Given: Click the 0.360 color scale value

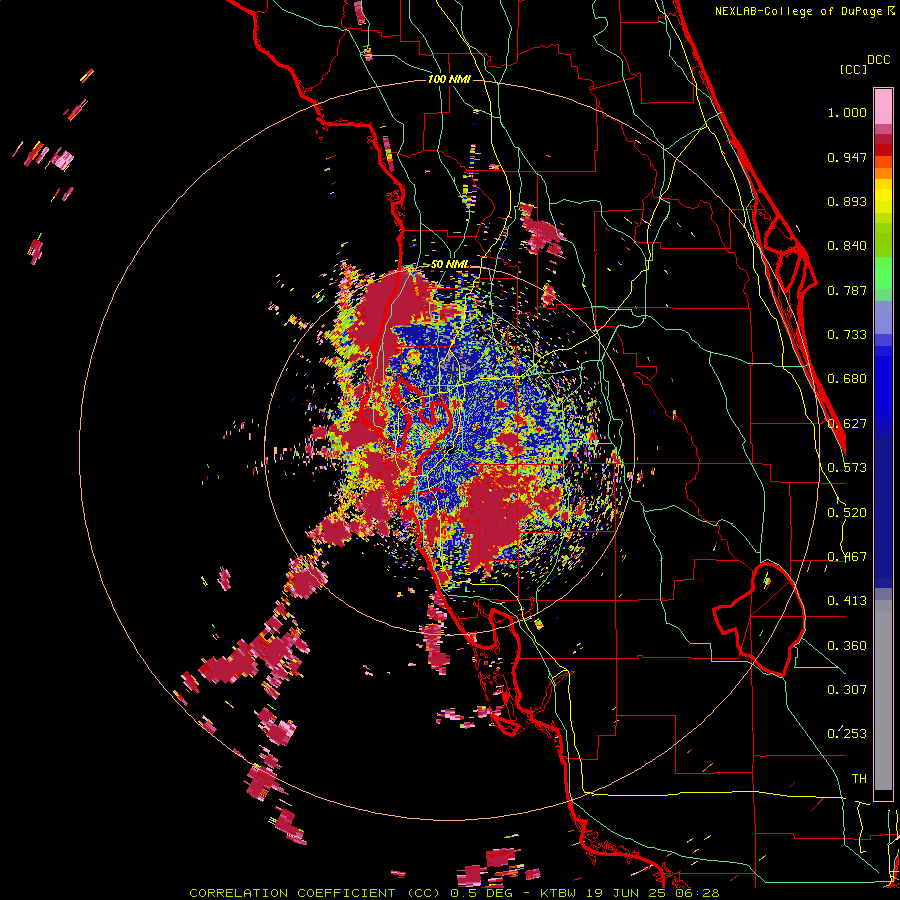Looking at the screenshot, I should tap(847, 646).
